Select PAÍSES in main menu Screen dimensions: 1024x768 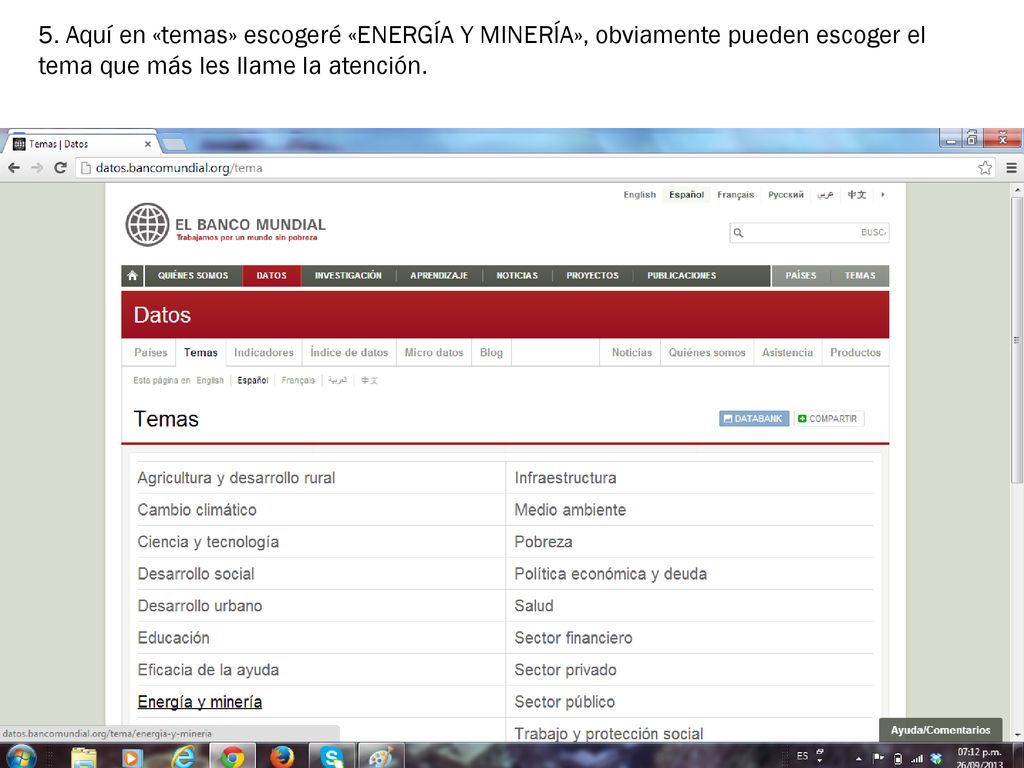click(801, 276)
